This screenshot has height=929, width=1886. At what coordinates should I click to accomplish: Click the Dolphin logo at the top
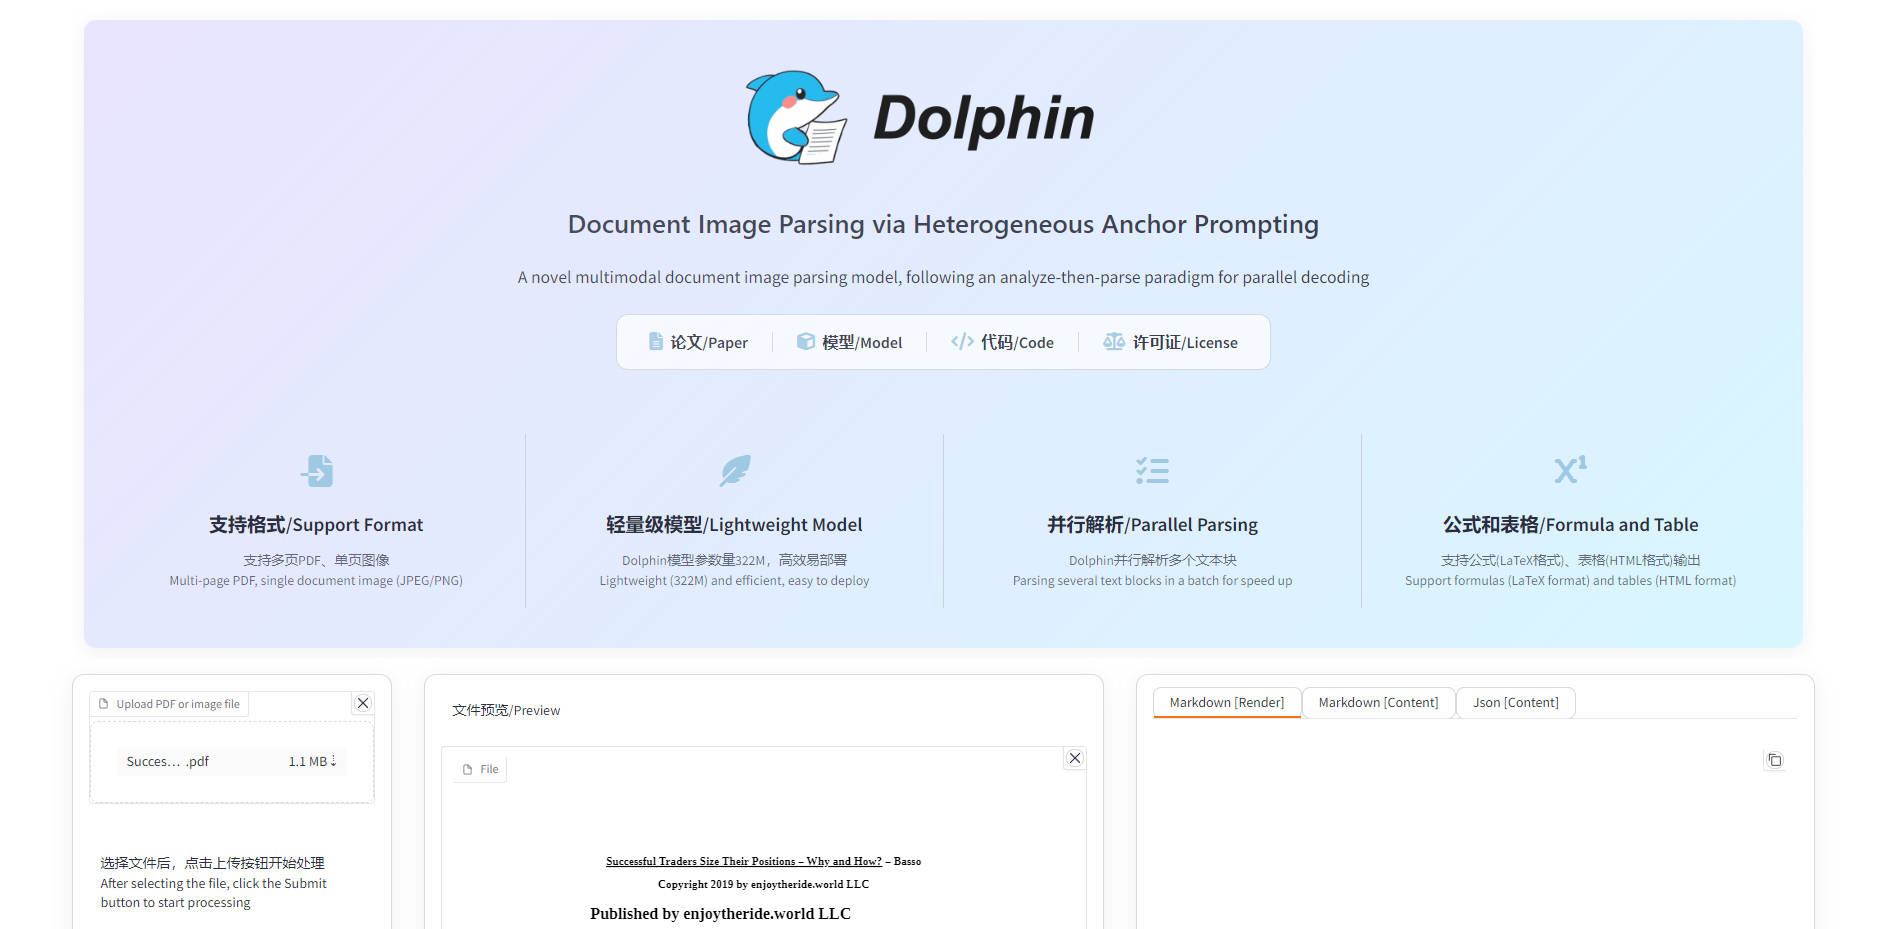point(795,119)
